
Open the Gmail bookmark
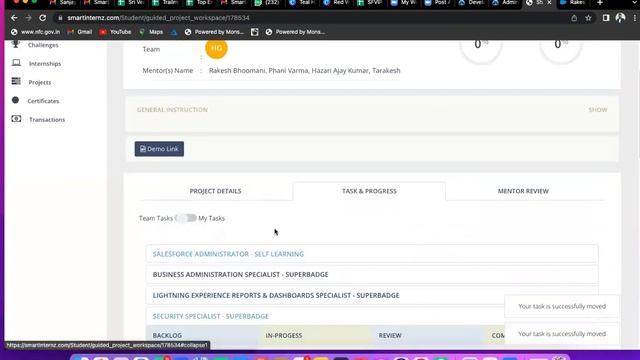pos(80,32)
